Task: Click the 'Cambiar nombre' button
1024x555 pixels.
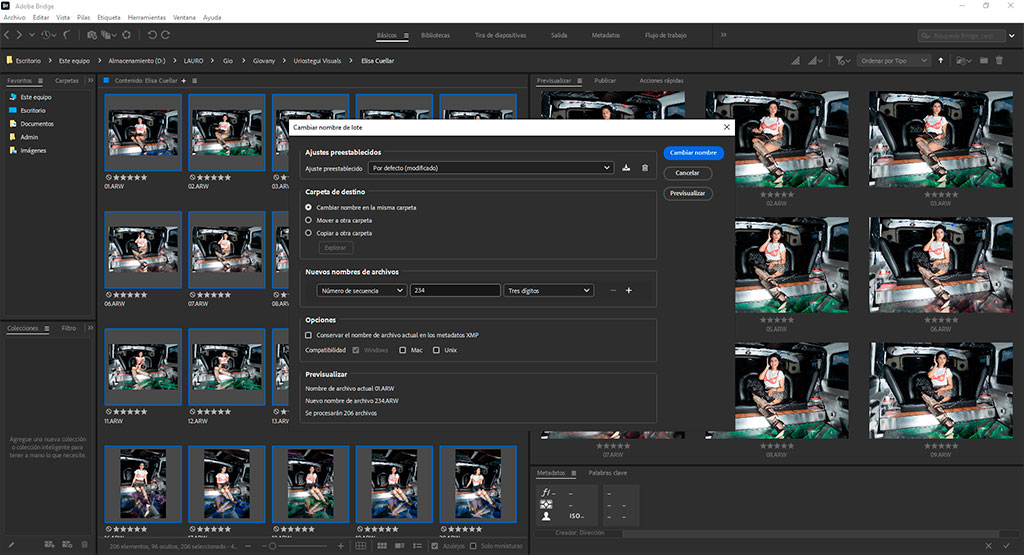Action: (693, 153)
